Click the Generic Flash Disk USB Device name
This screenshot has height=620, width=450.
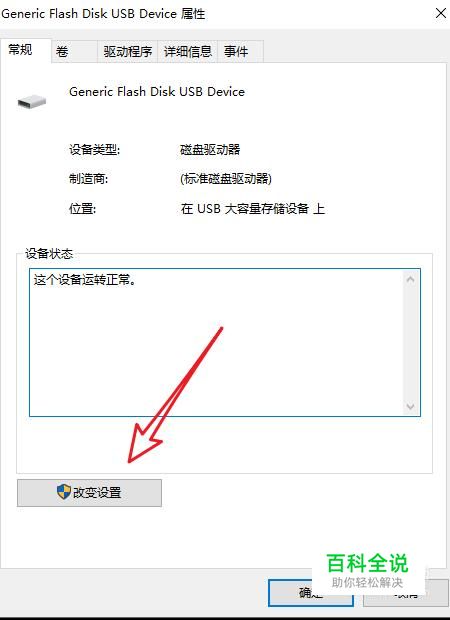click(x=157, y=92)
